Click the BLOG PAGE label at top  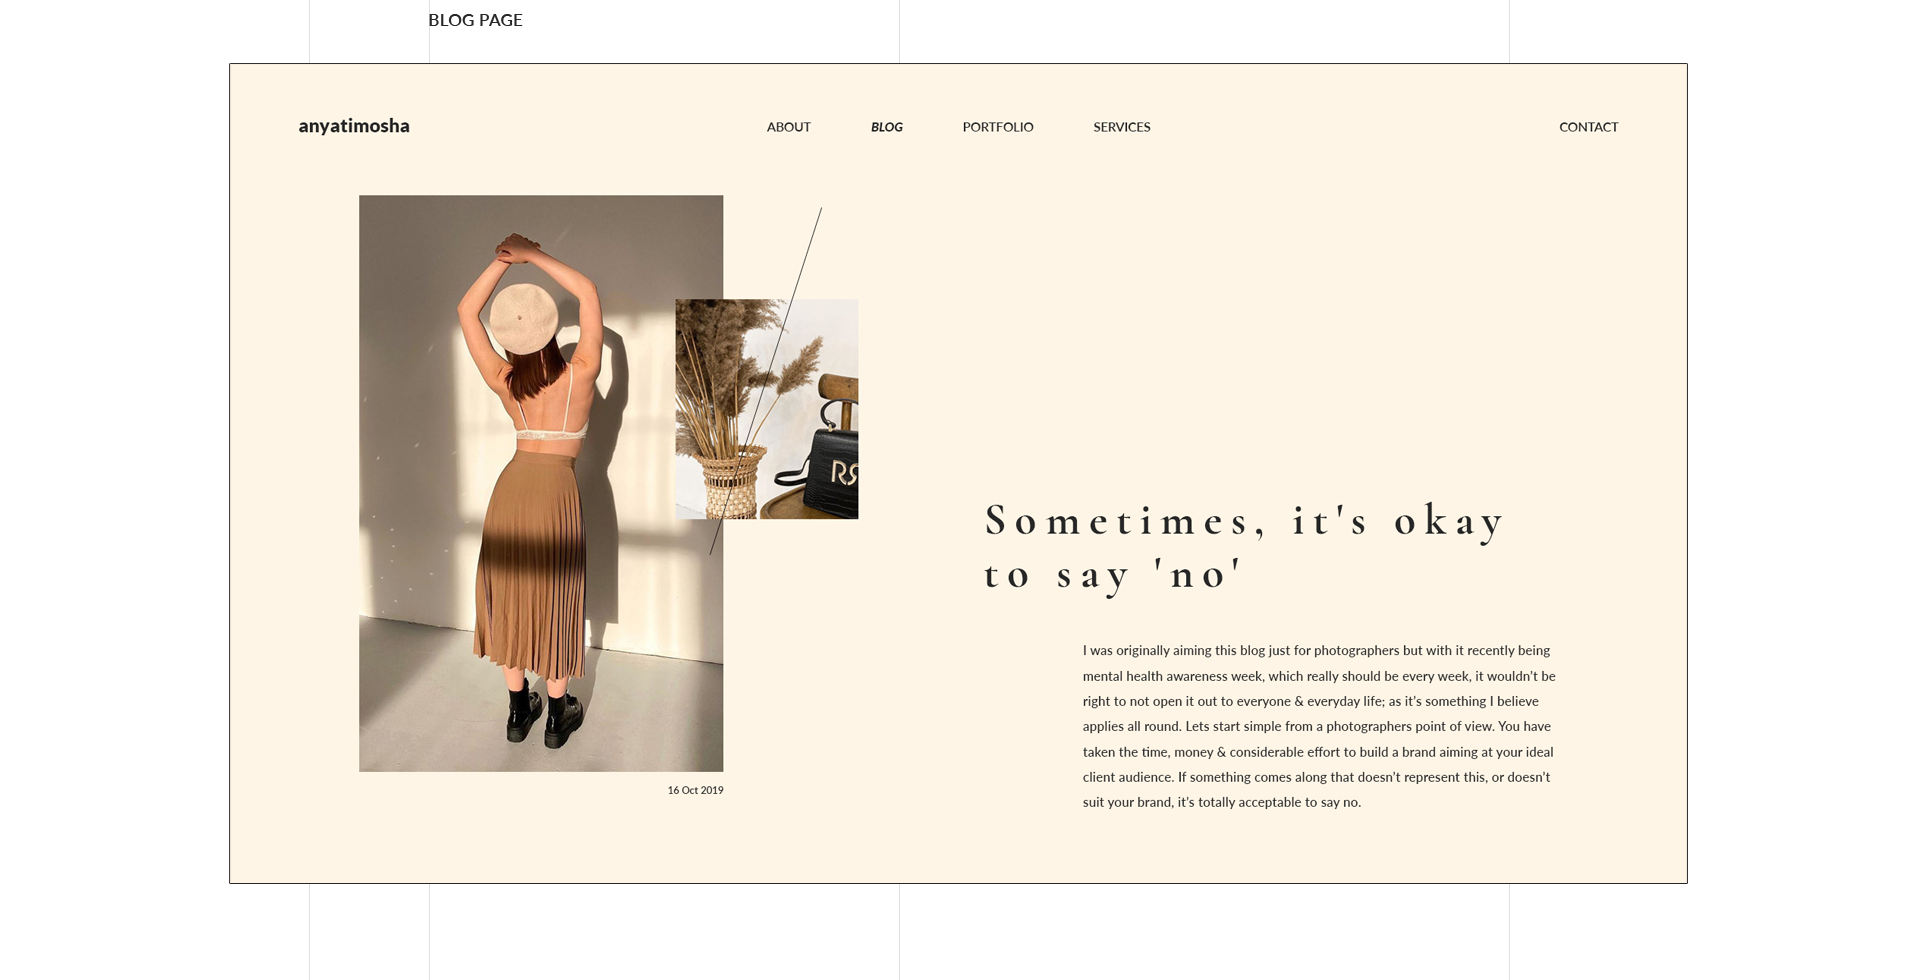(x=475, y=20)
